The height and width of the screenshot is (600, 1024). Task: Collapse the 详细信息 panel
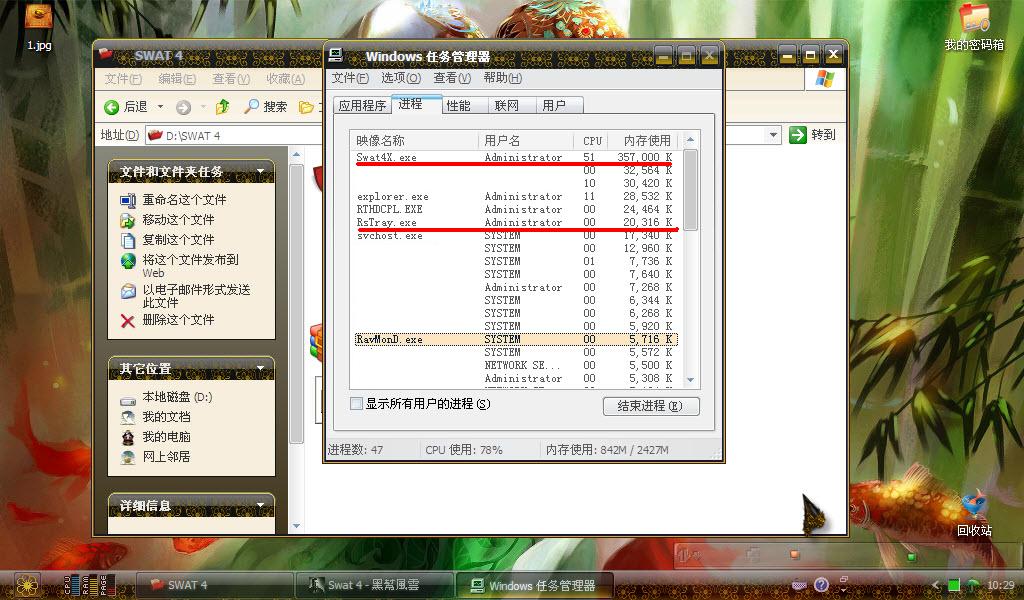pos(261,505)
